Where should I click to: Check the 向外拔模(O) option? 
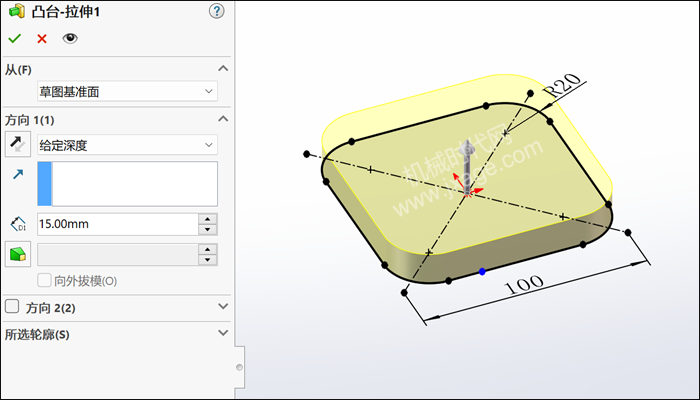click(43, 281)
